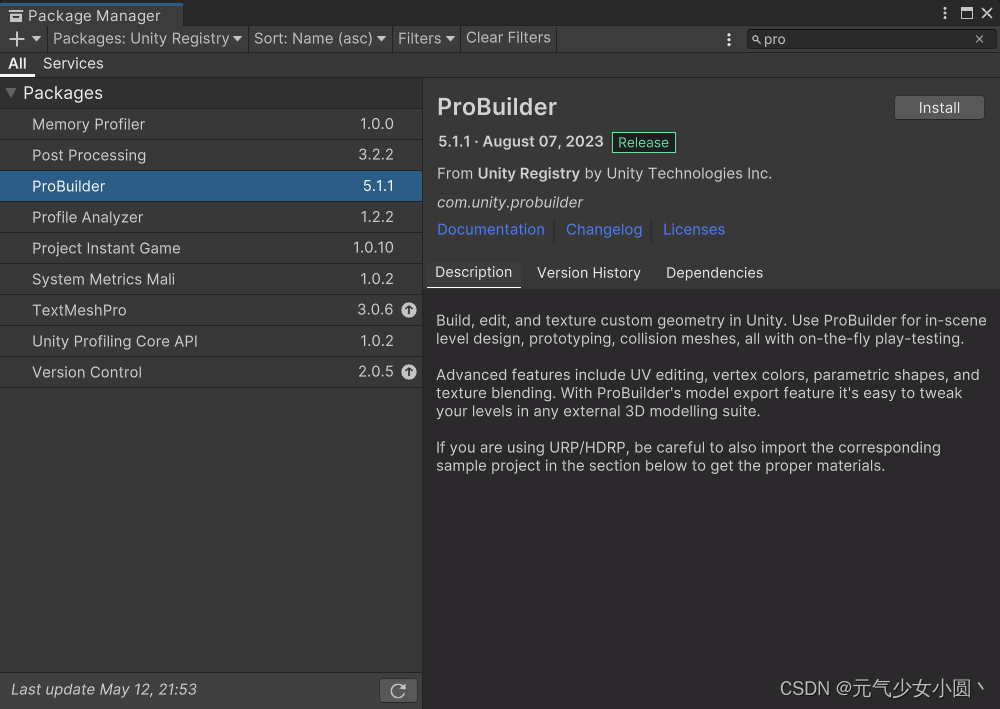Open the toolbar three-dot options menu
The height and width of the screenshot is (709, 1000).
pyautogui.click(x=729, y=40)
